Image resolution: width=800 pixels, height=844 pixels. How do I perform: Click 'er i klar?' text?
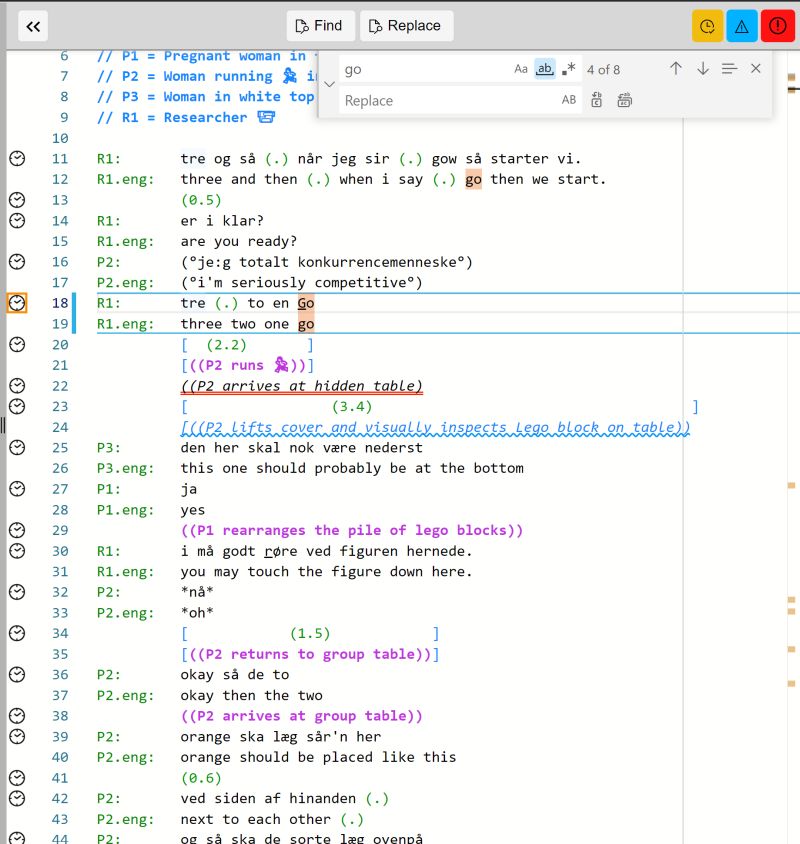point(222,221)
